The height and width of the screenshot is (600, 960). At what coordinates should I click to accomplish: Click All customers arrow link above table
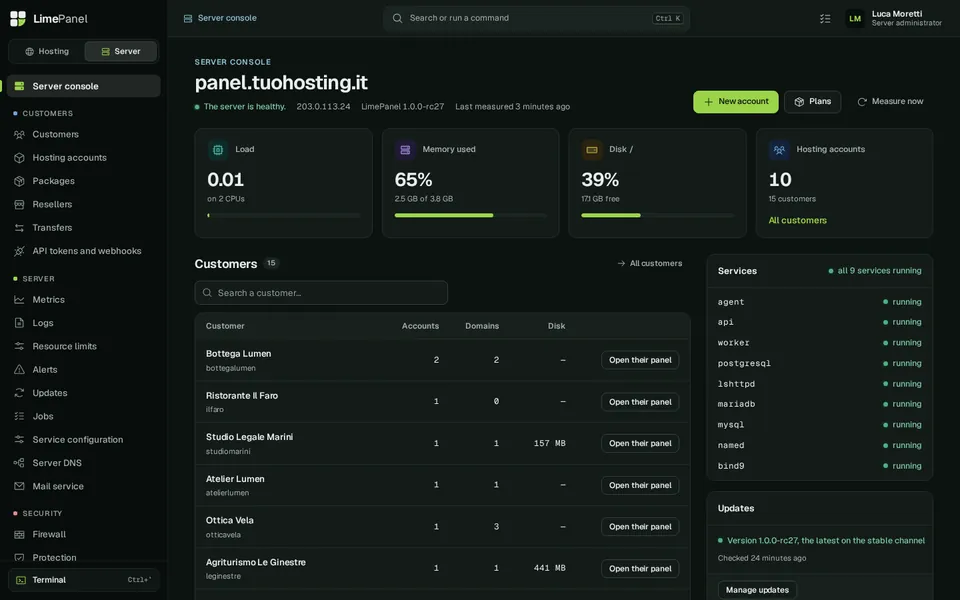coord(650,263)
